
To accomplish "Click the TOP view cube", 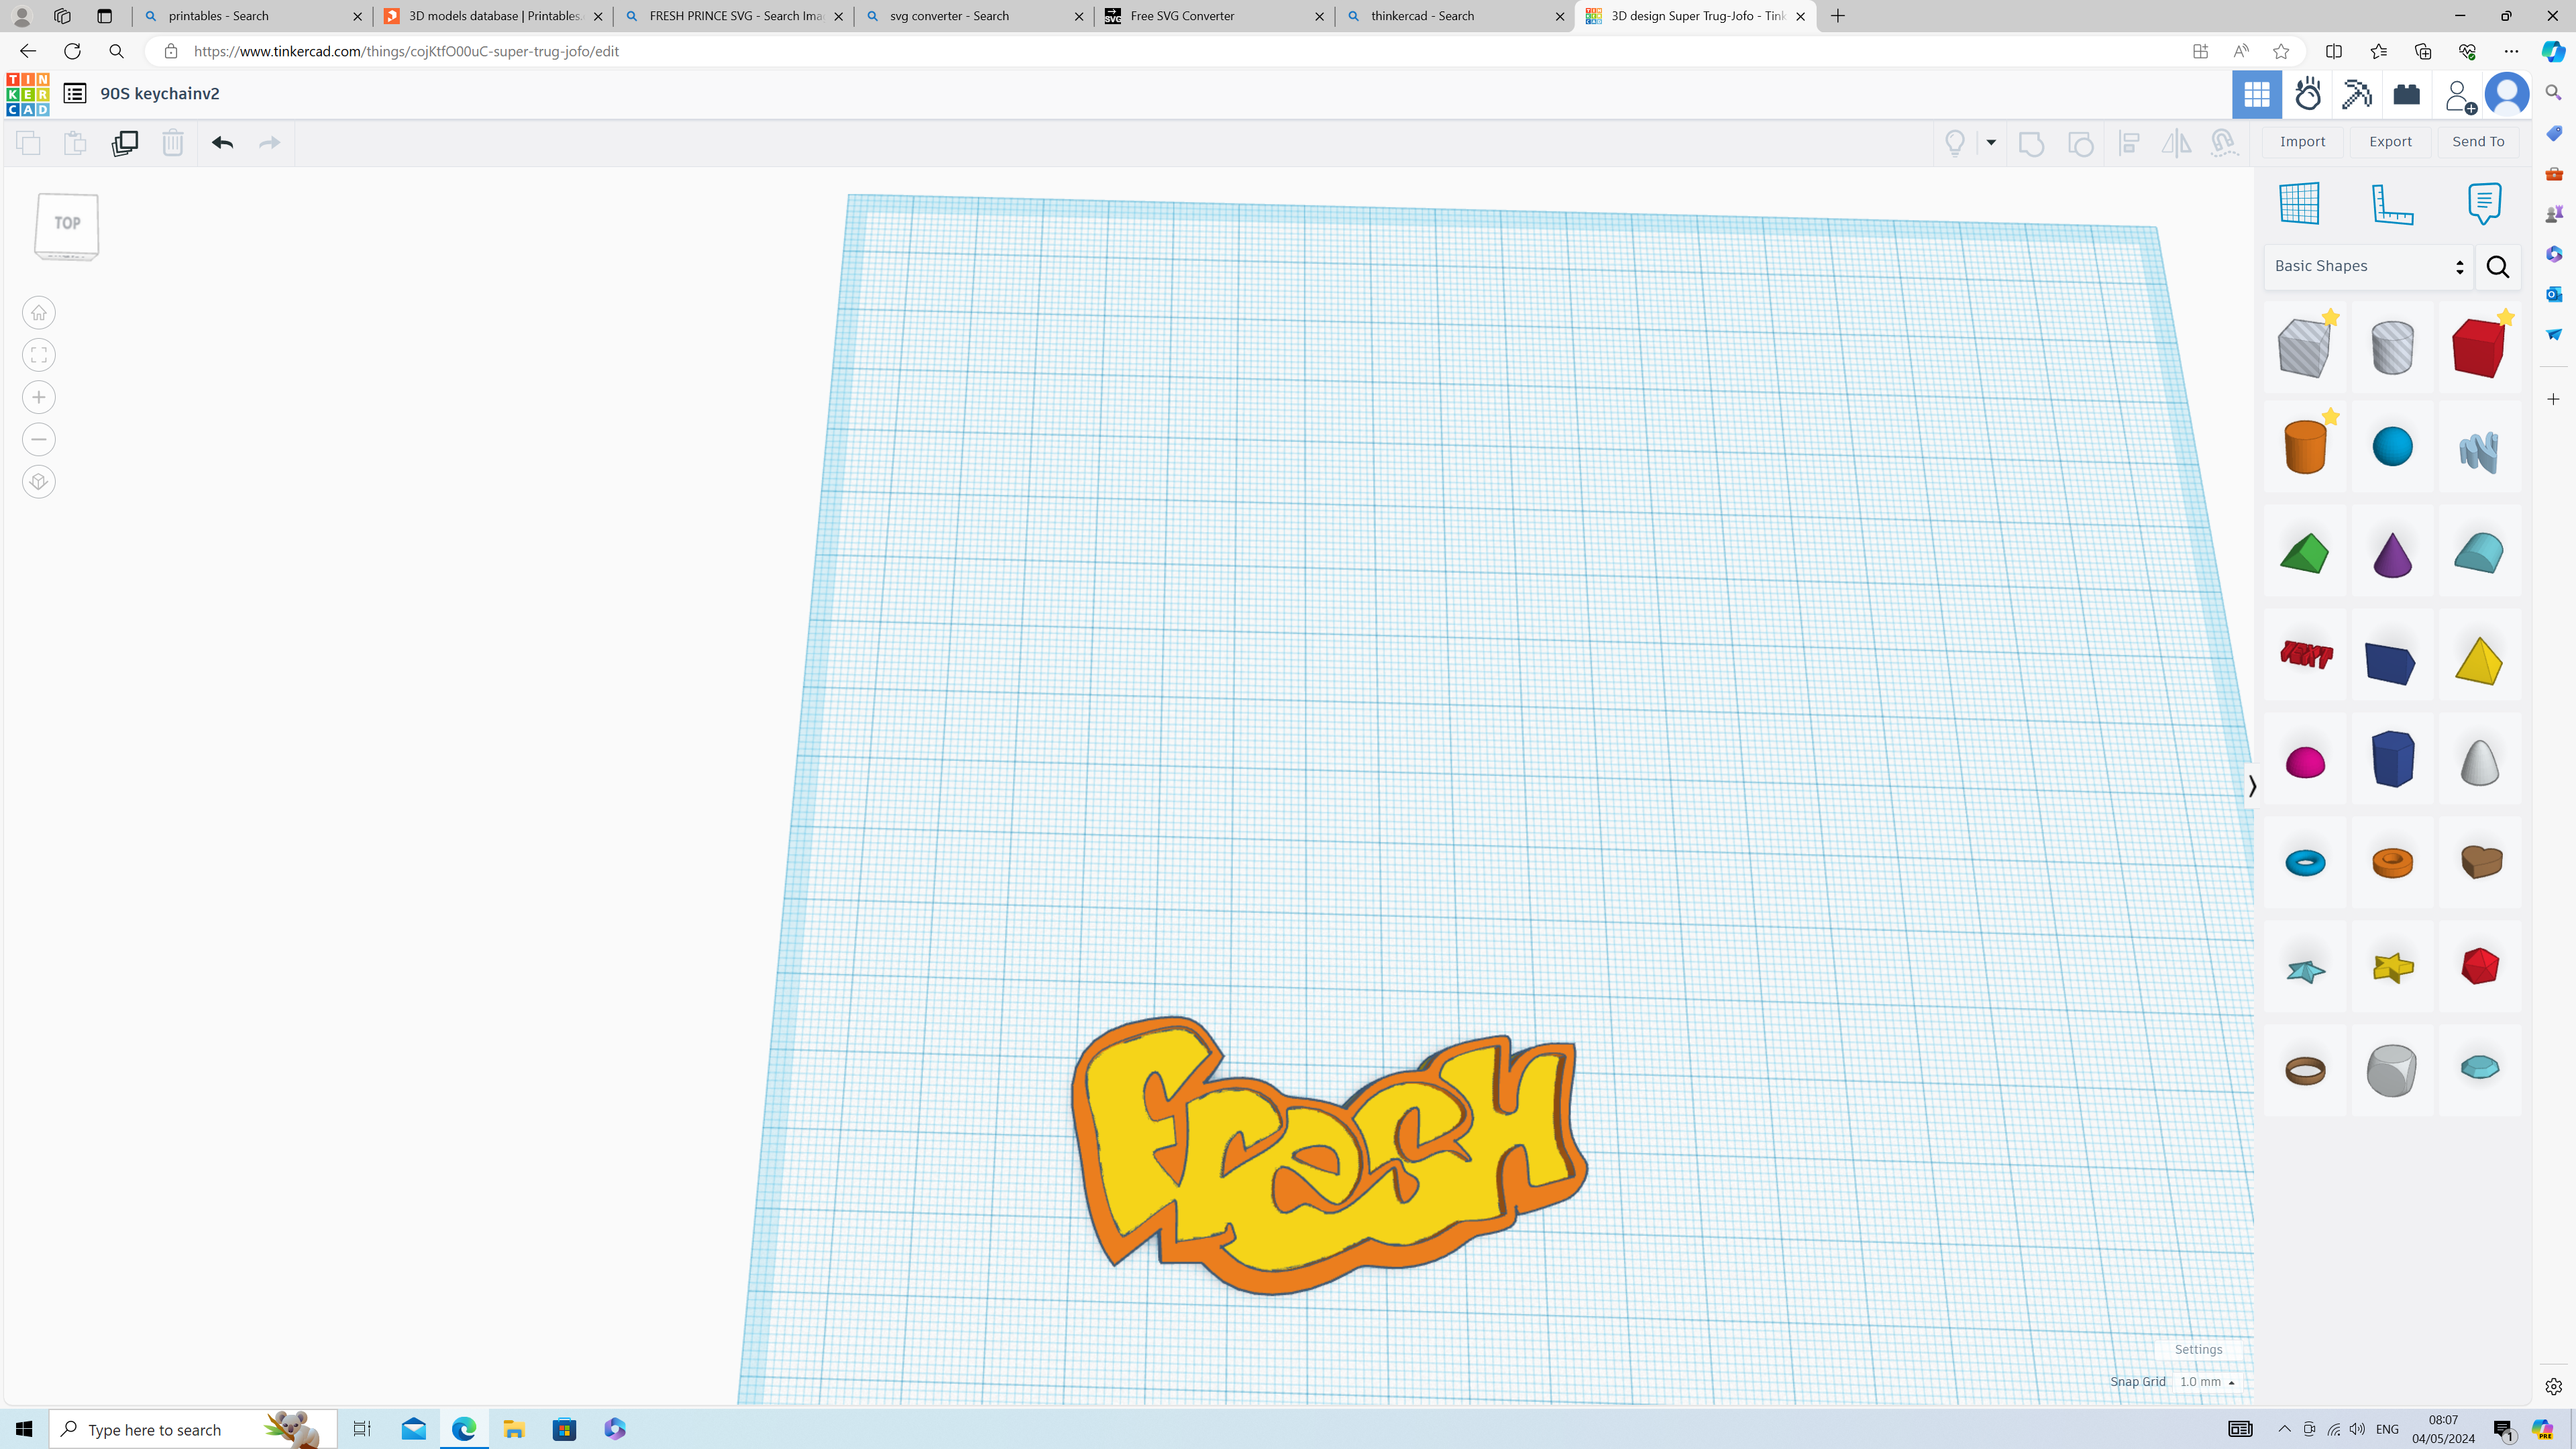I will coord(67,225).
